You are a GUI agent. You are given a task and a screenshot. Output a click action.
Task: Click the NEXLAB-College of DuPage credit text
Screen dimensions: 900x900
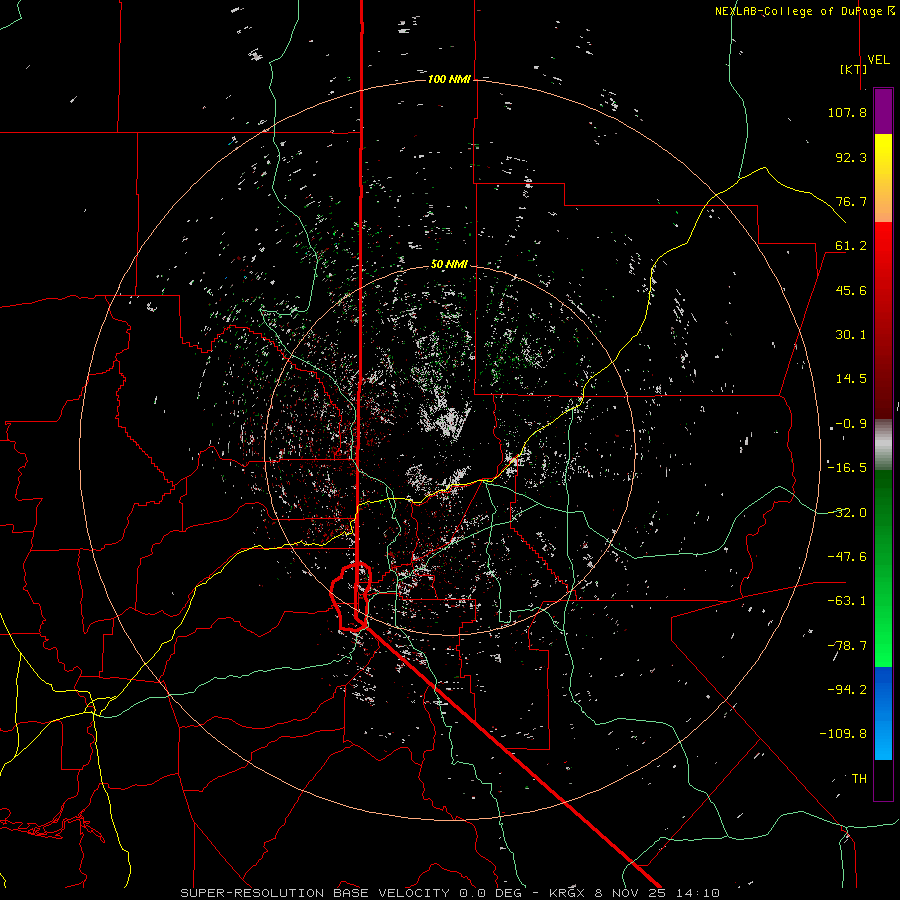coord(804,11)
